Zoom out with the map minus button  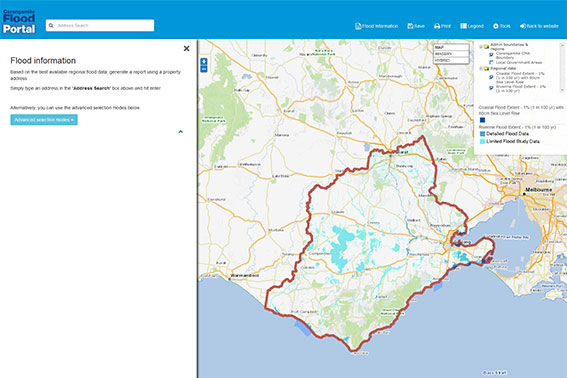coord(204,69)
